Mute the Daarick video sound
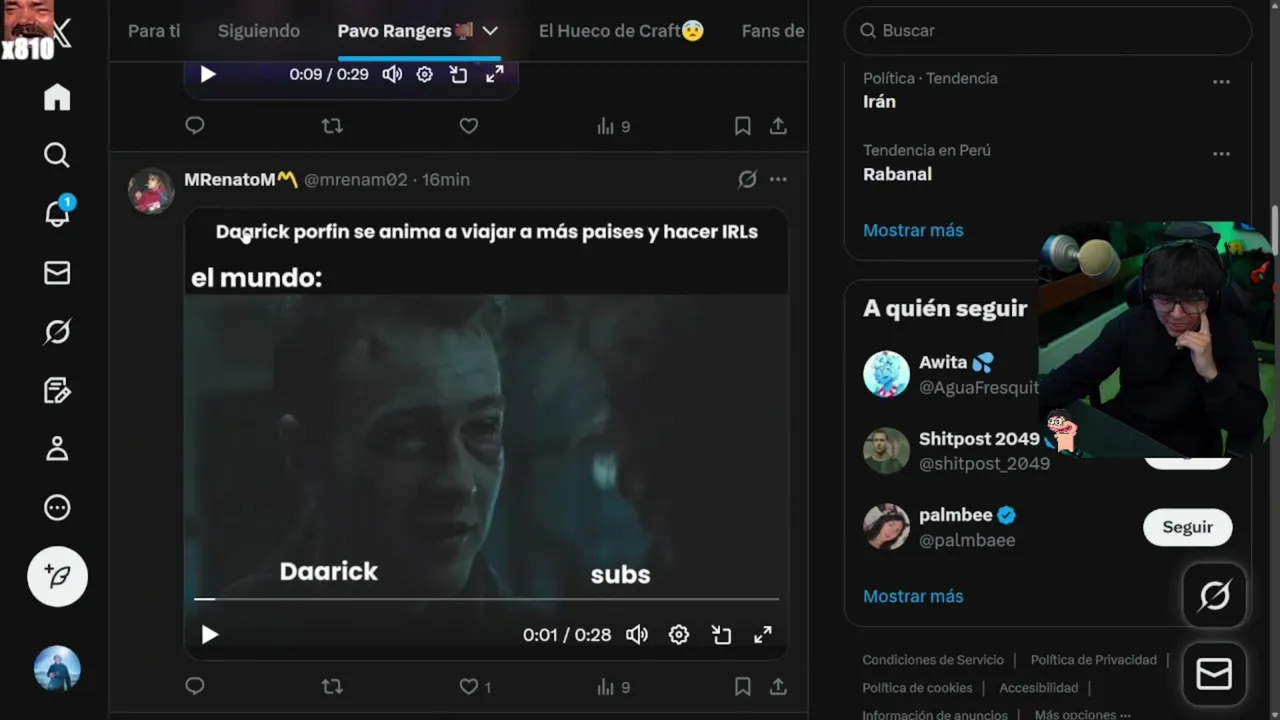Viewport: 1280px width, 720px height. (637, 634)
